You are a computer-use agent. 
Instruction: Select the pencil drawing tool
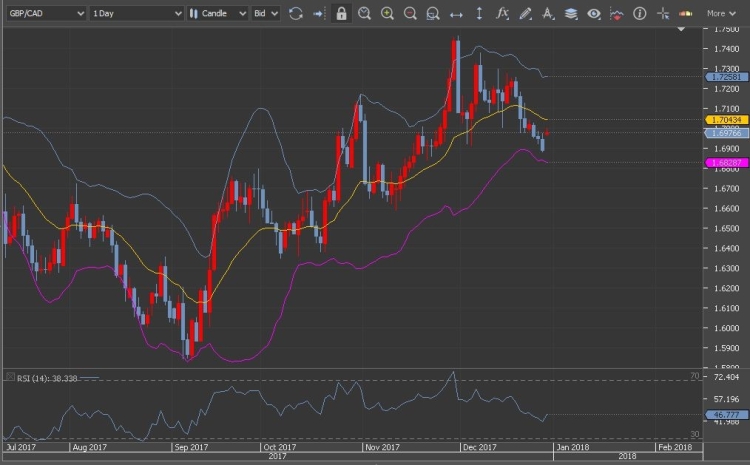tap(526, 13)
